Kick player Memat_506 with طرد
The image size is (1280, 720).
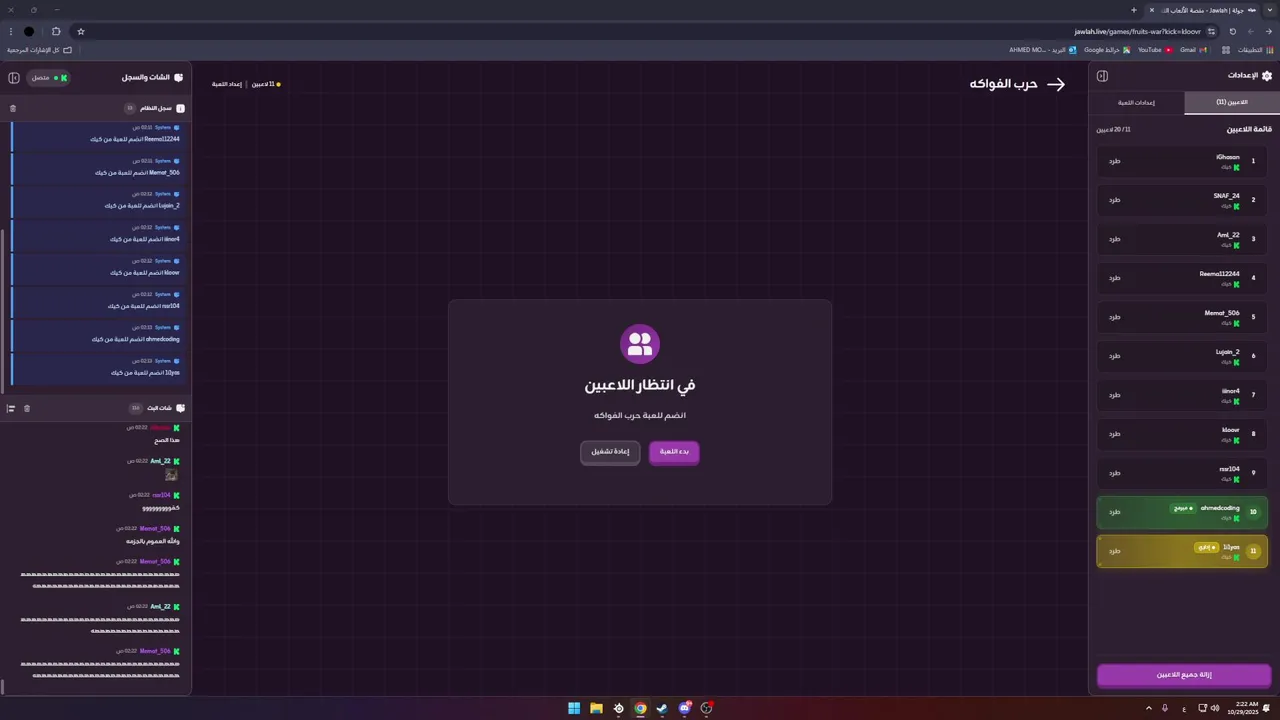pos(1114,317)
